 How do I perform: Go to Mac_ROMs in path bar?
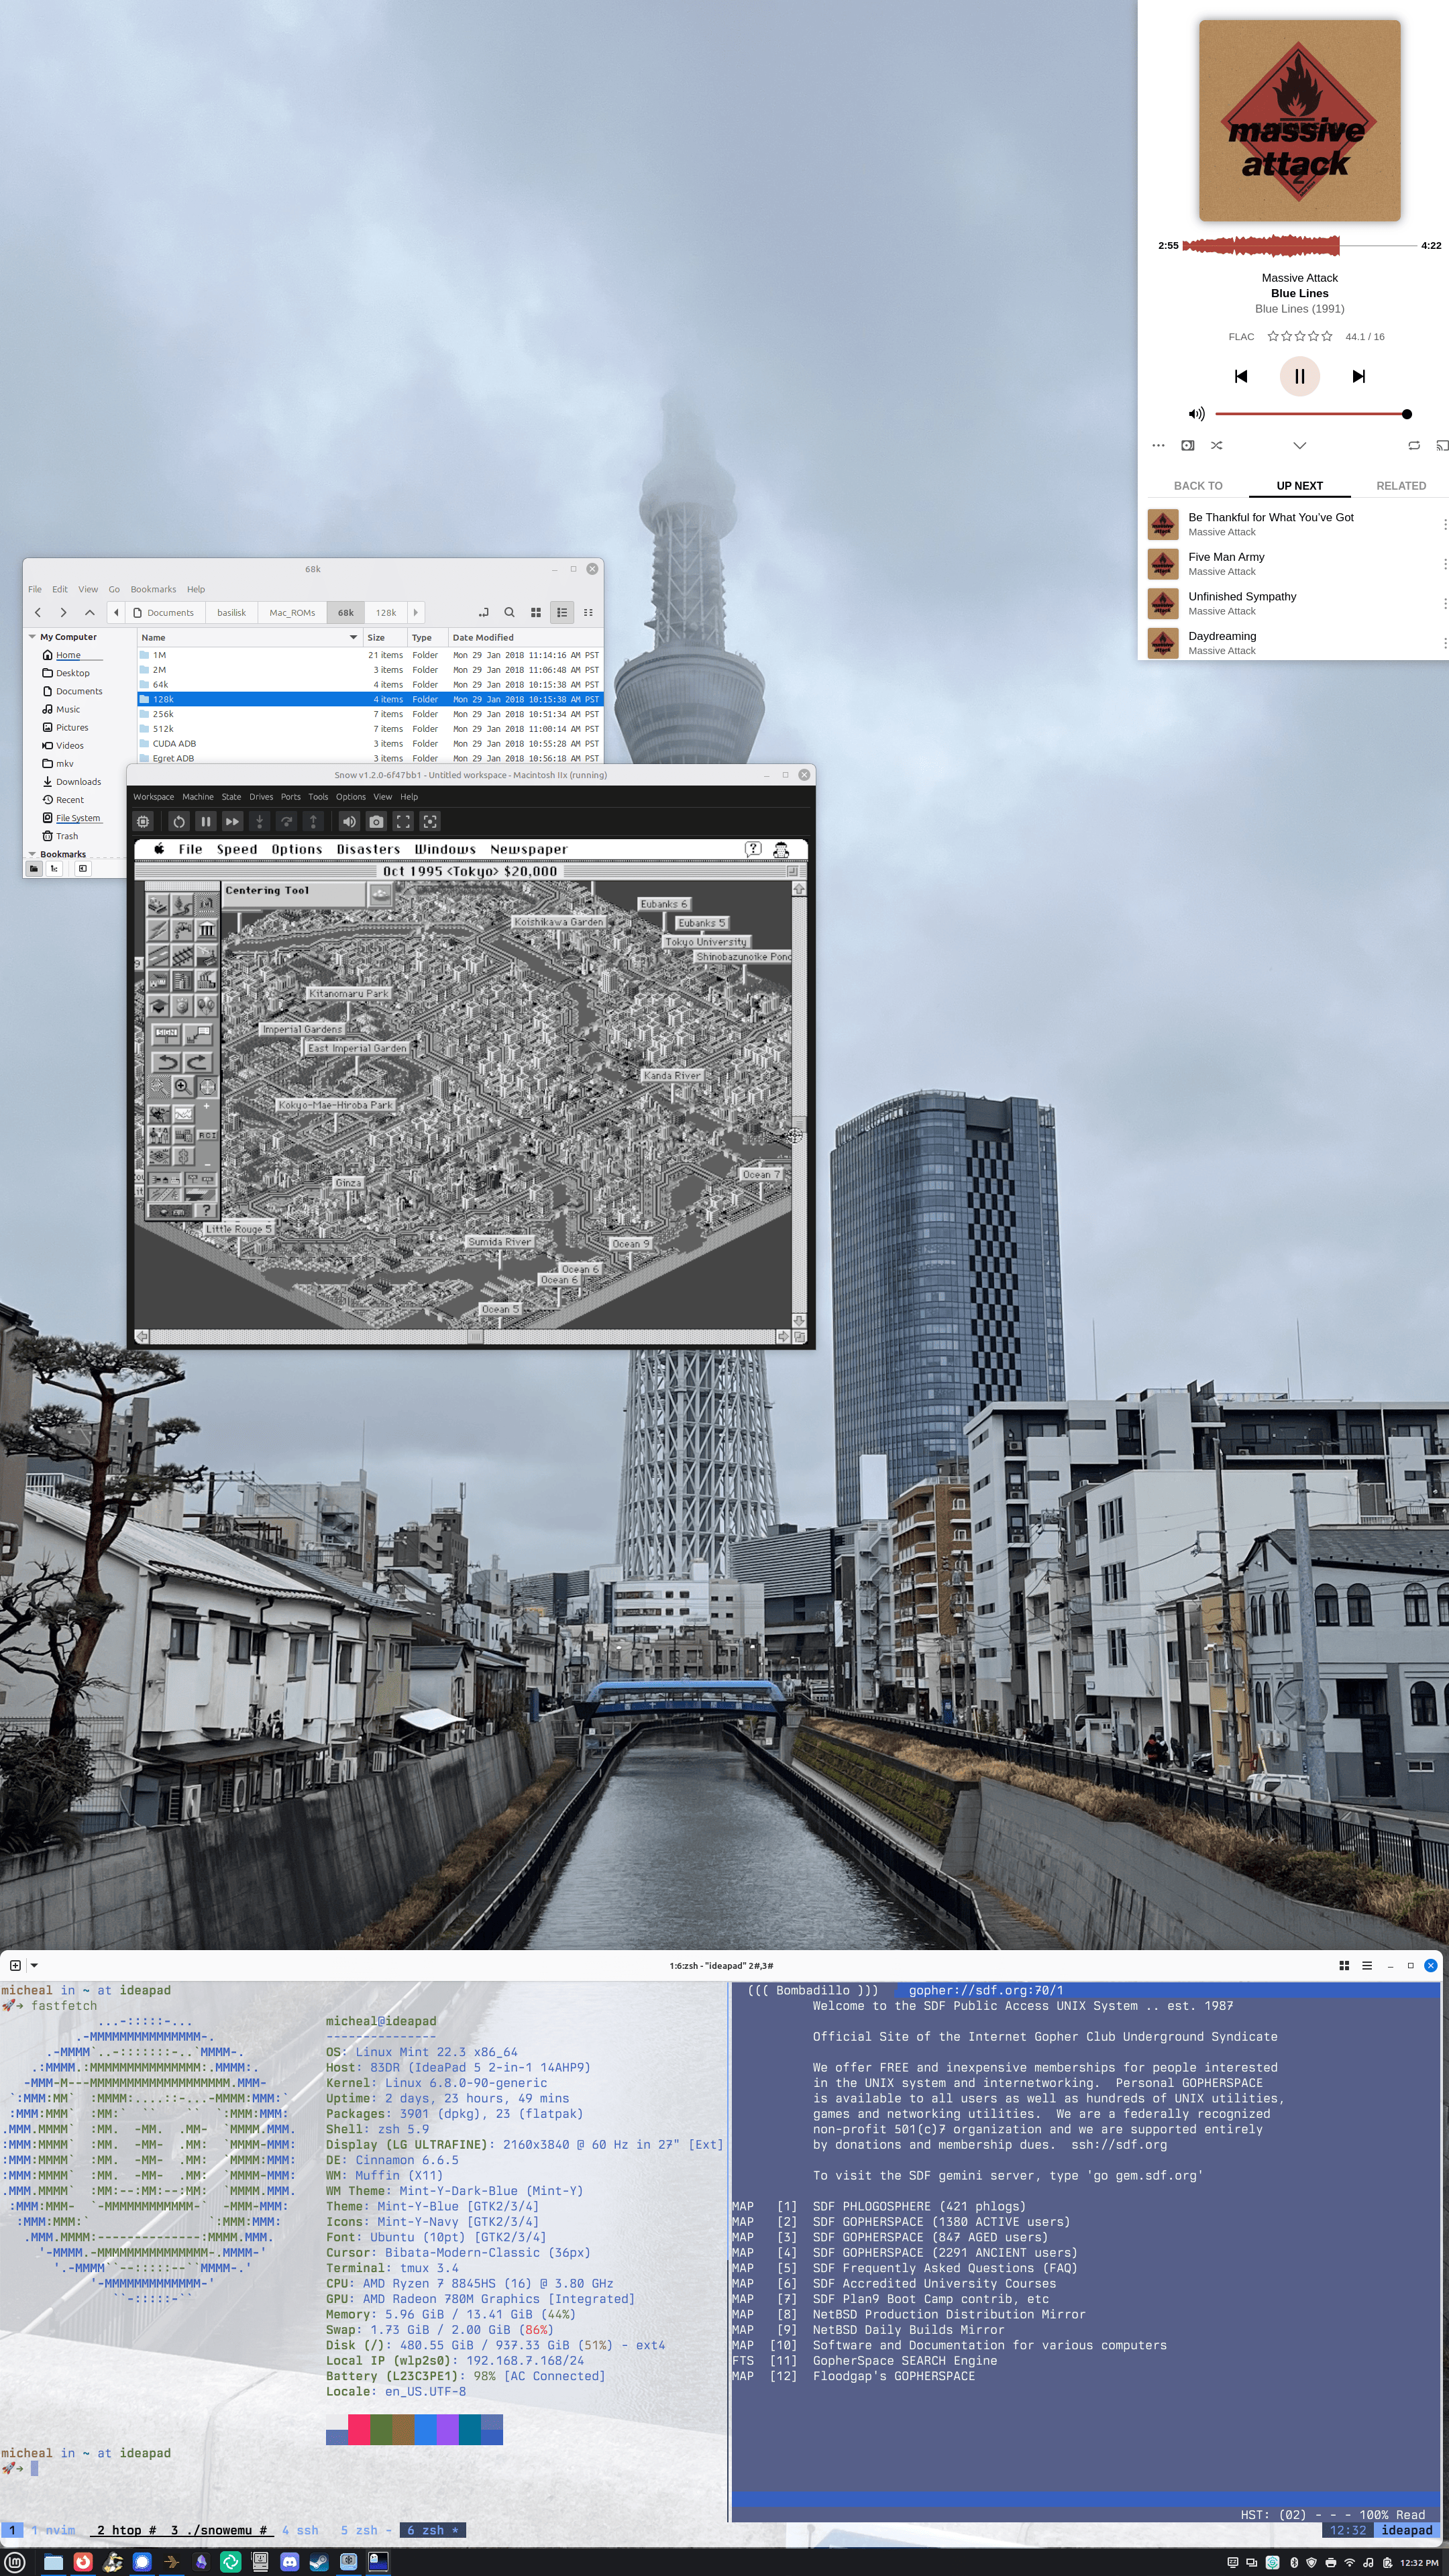[x=292, y=612]
